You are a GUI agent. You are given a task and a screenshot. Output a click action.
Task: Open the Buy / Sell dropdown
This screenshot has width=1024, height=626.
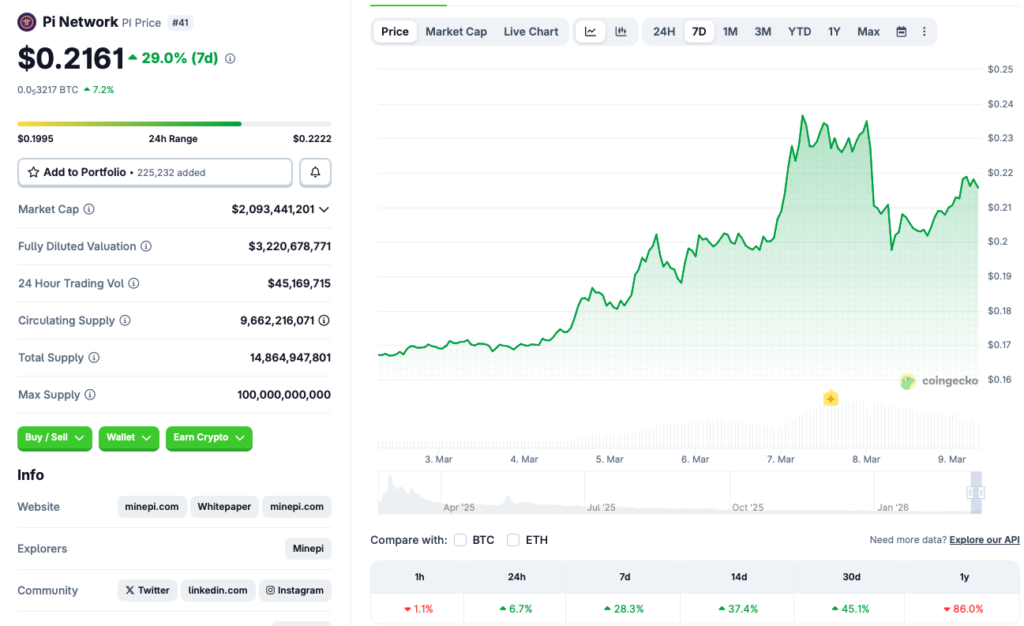point(54,438)
